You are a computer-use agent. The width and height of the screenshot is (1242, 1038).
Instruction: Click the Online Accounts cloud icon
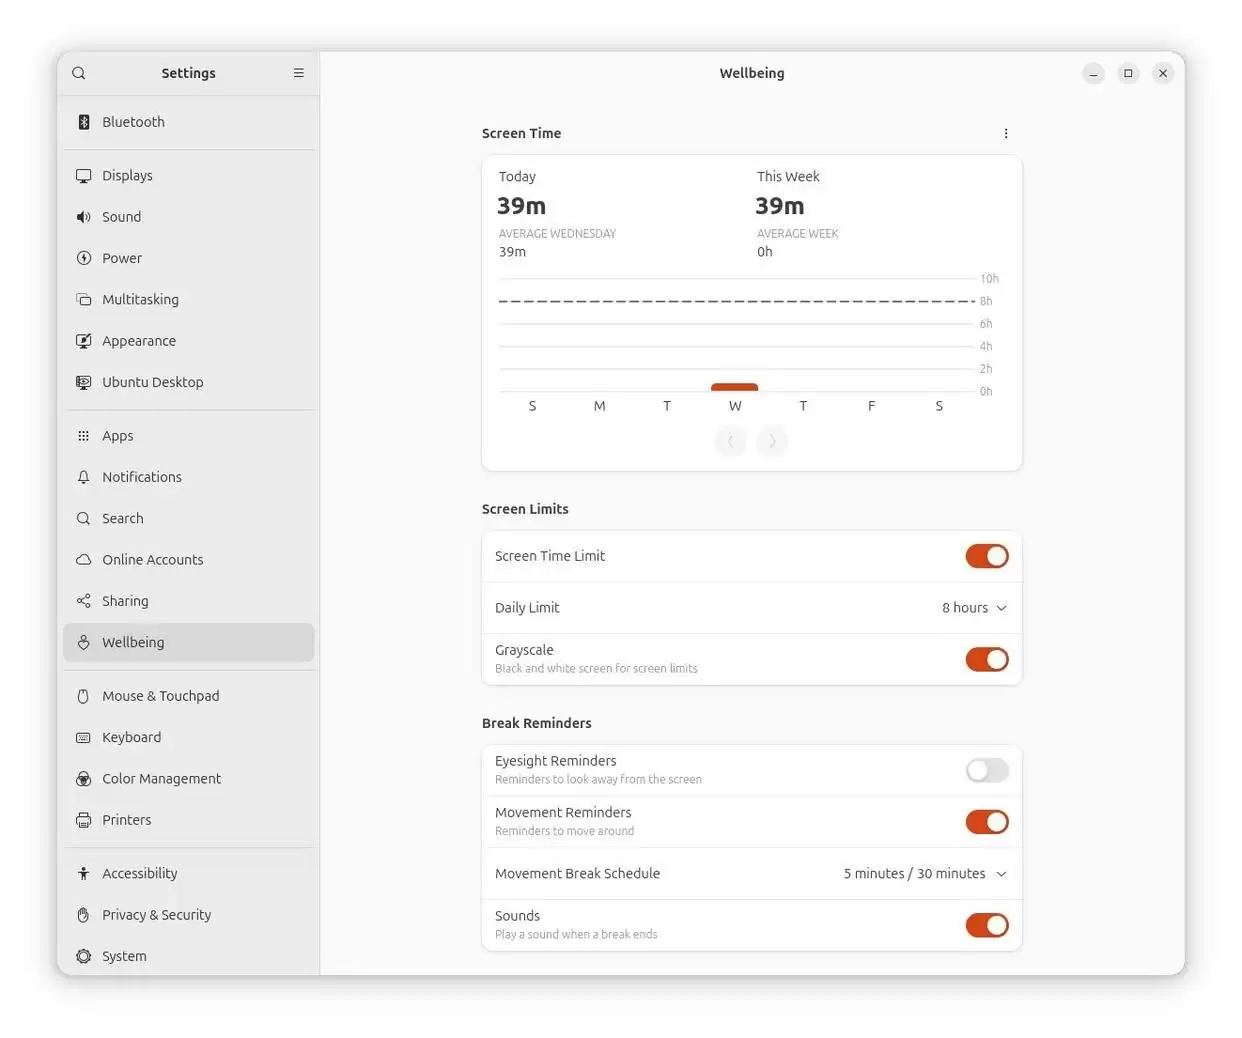coord(84,560)
